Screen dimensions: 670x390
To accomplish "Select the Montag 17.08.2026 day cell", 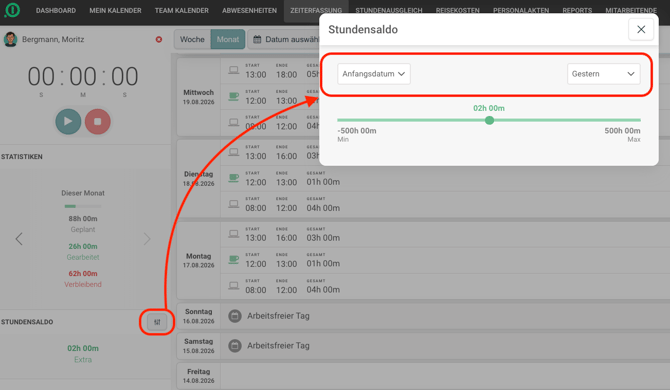I will coord(198,260).
